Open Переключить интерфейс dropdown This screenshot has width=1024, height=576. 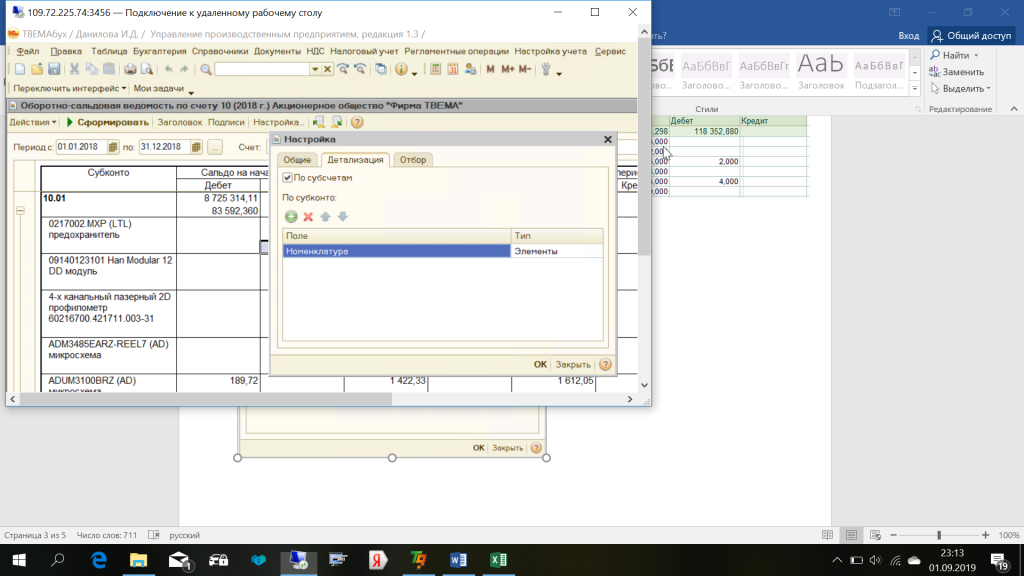point(69,88)
